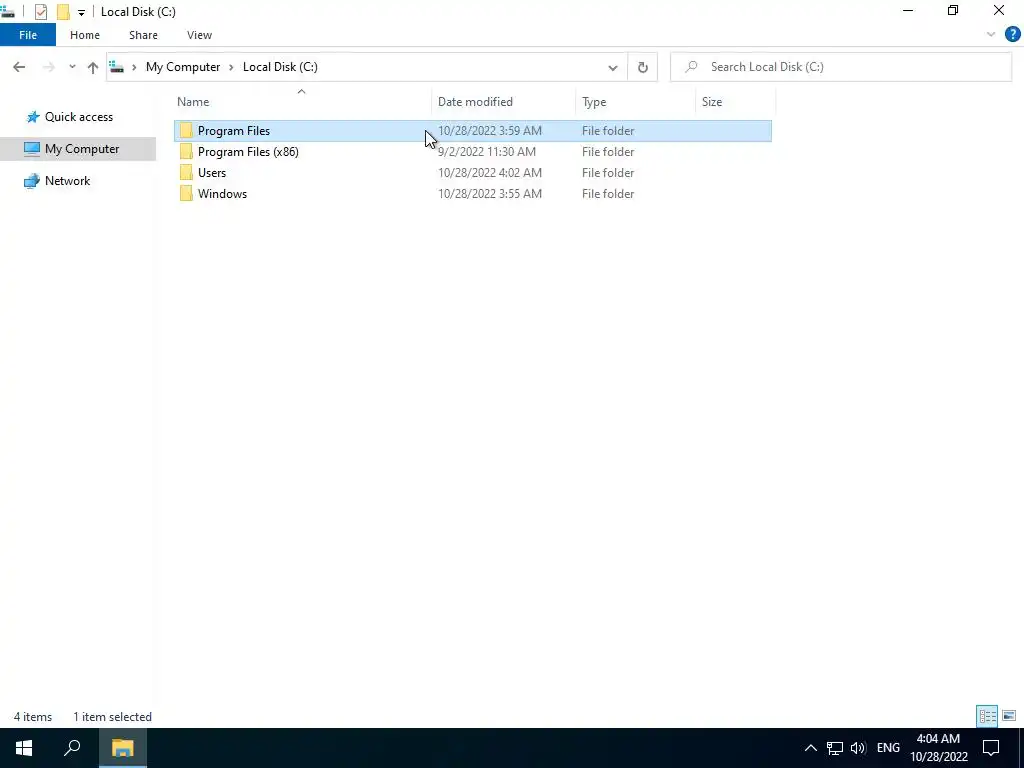The image size is (1024, 768).
Task: Click the File Explorer taskbar icon
Action: click(123, 748)
